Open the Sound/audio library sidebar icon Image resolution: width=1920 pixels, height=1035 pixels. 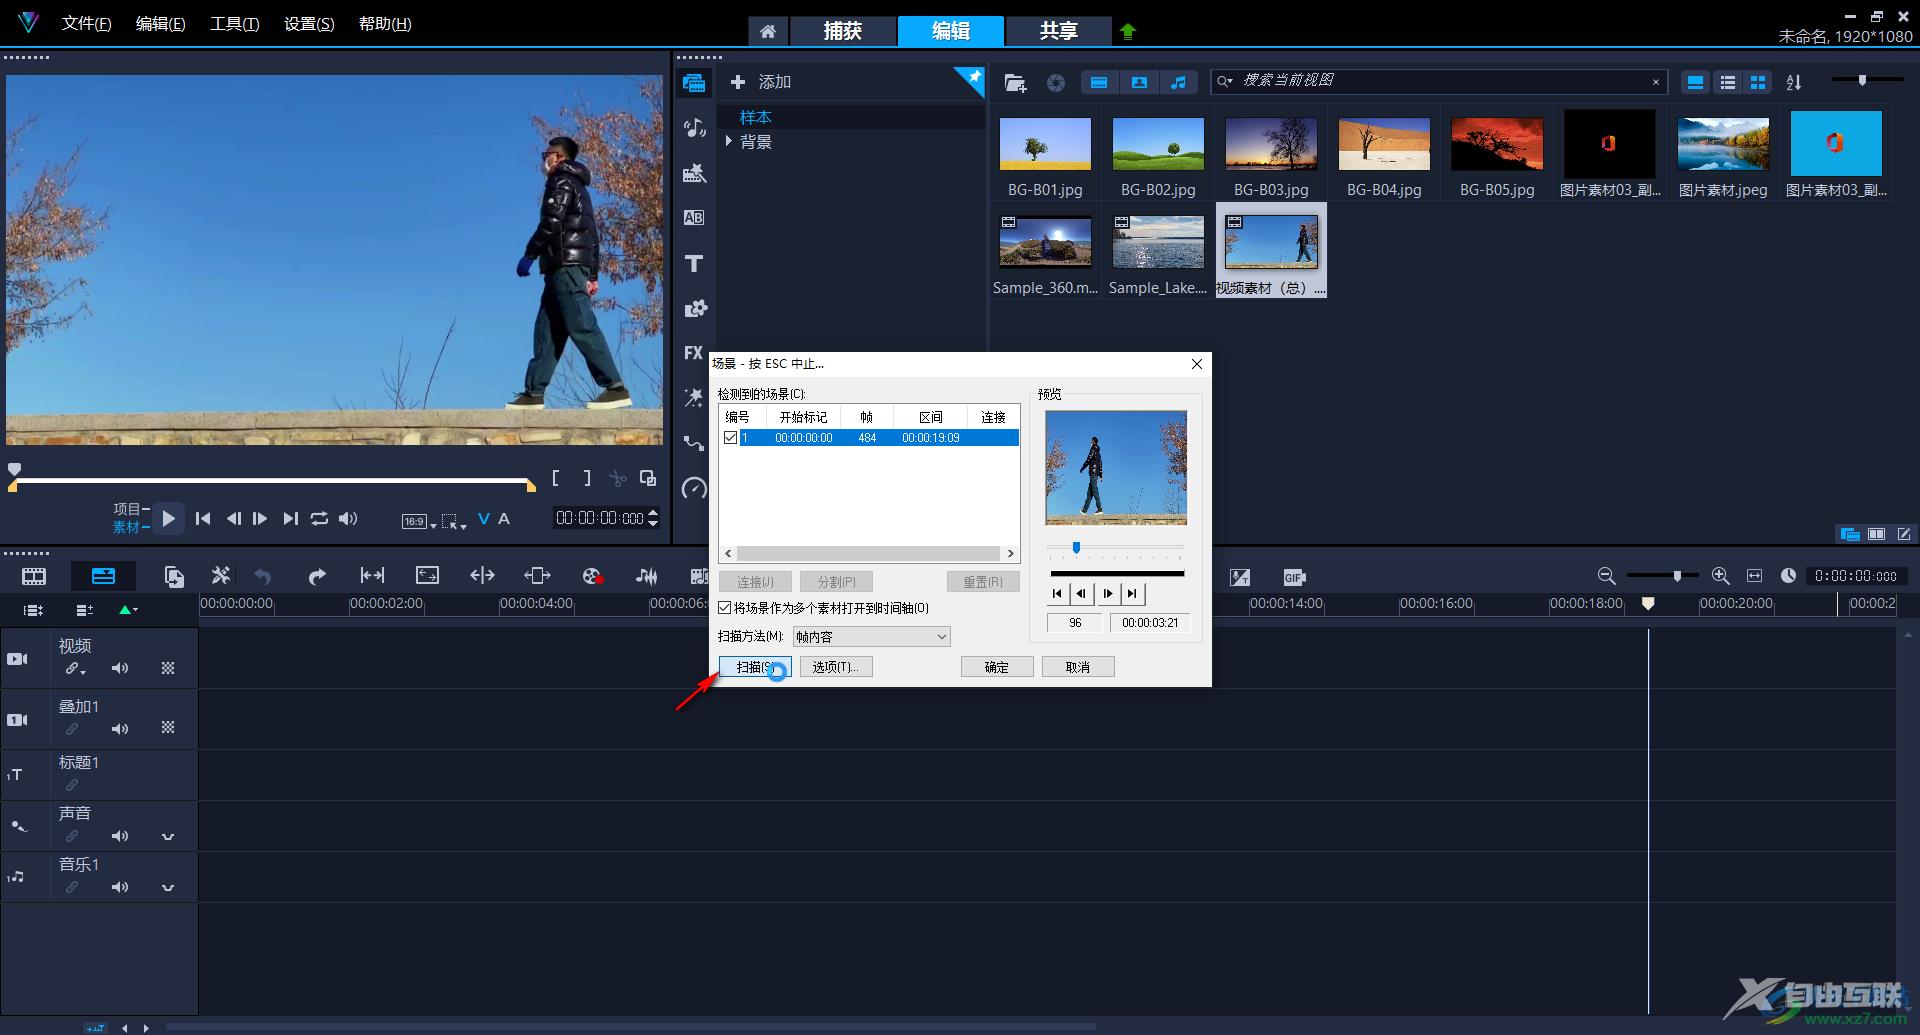pos(694,128)
